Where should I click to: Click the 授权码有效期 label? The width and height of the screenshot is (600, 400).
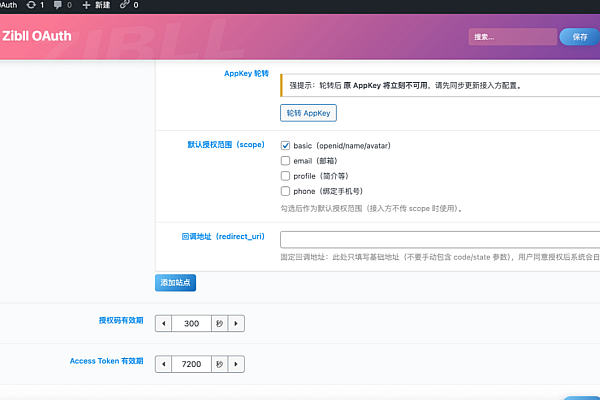(121, 320)
